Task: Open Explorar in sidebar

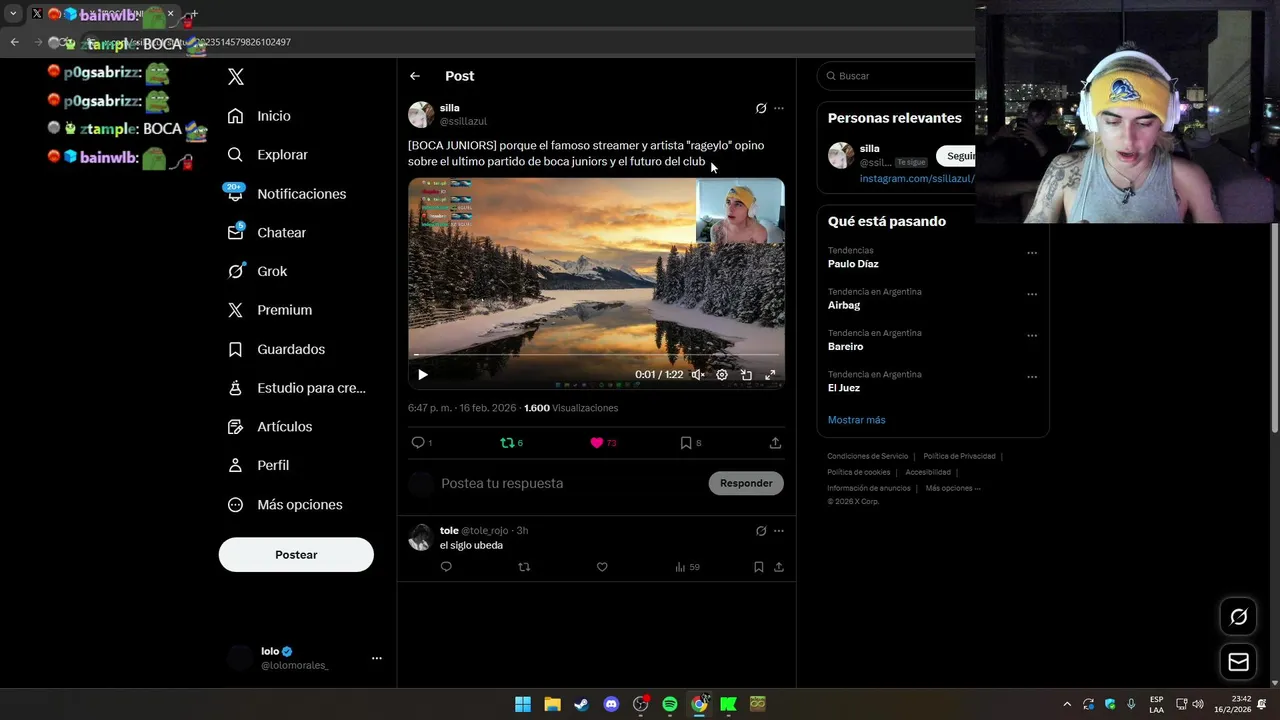Action: click(x=267, y=155)
